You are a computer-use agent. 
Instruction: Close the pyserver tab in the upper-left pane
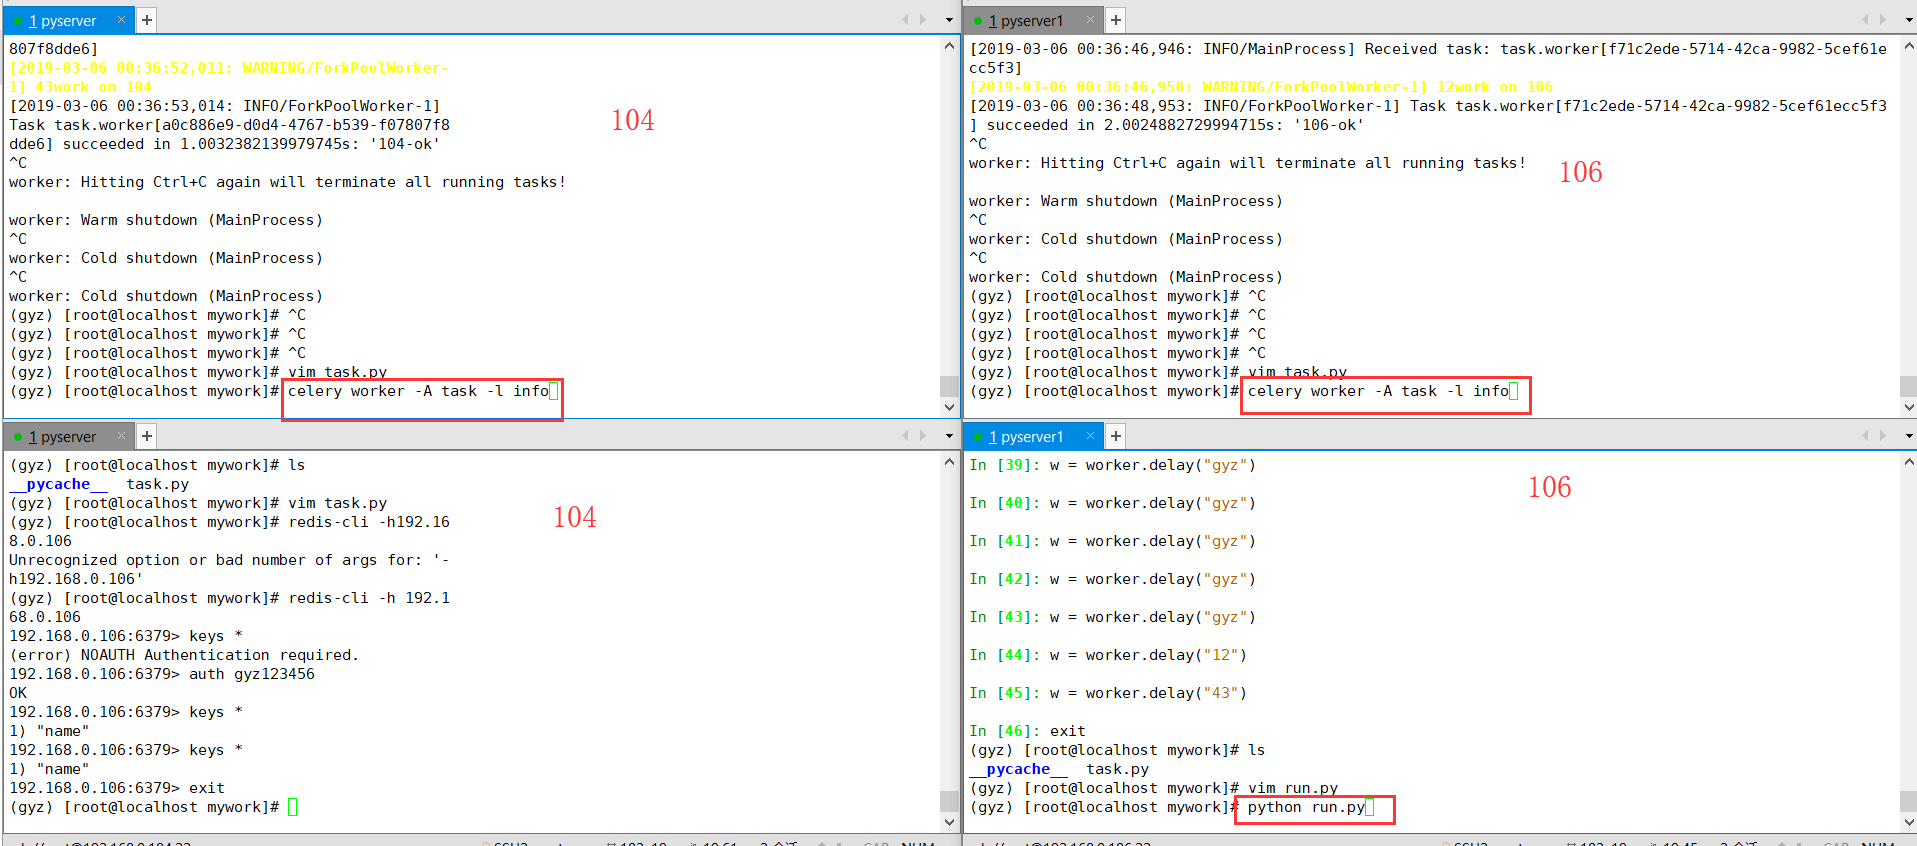coord(121,20)
